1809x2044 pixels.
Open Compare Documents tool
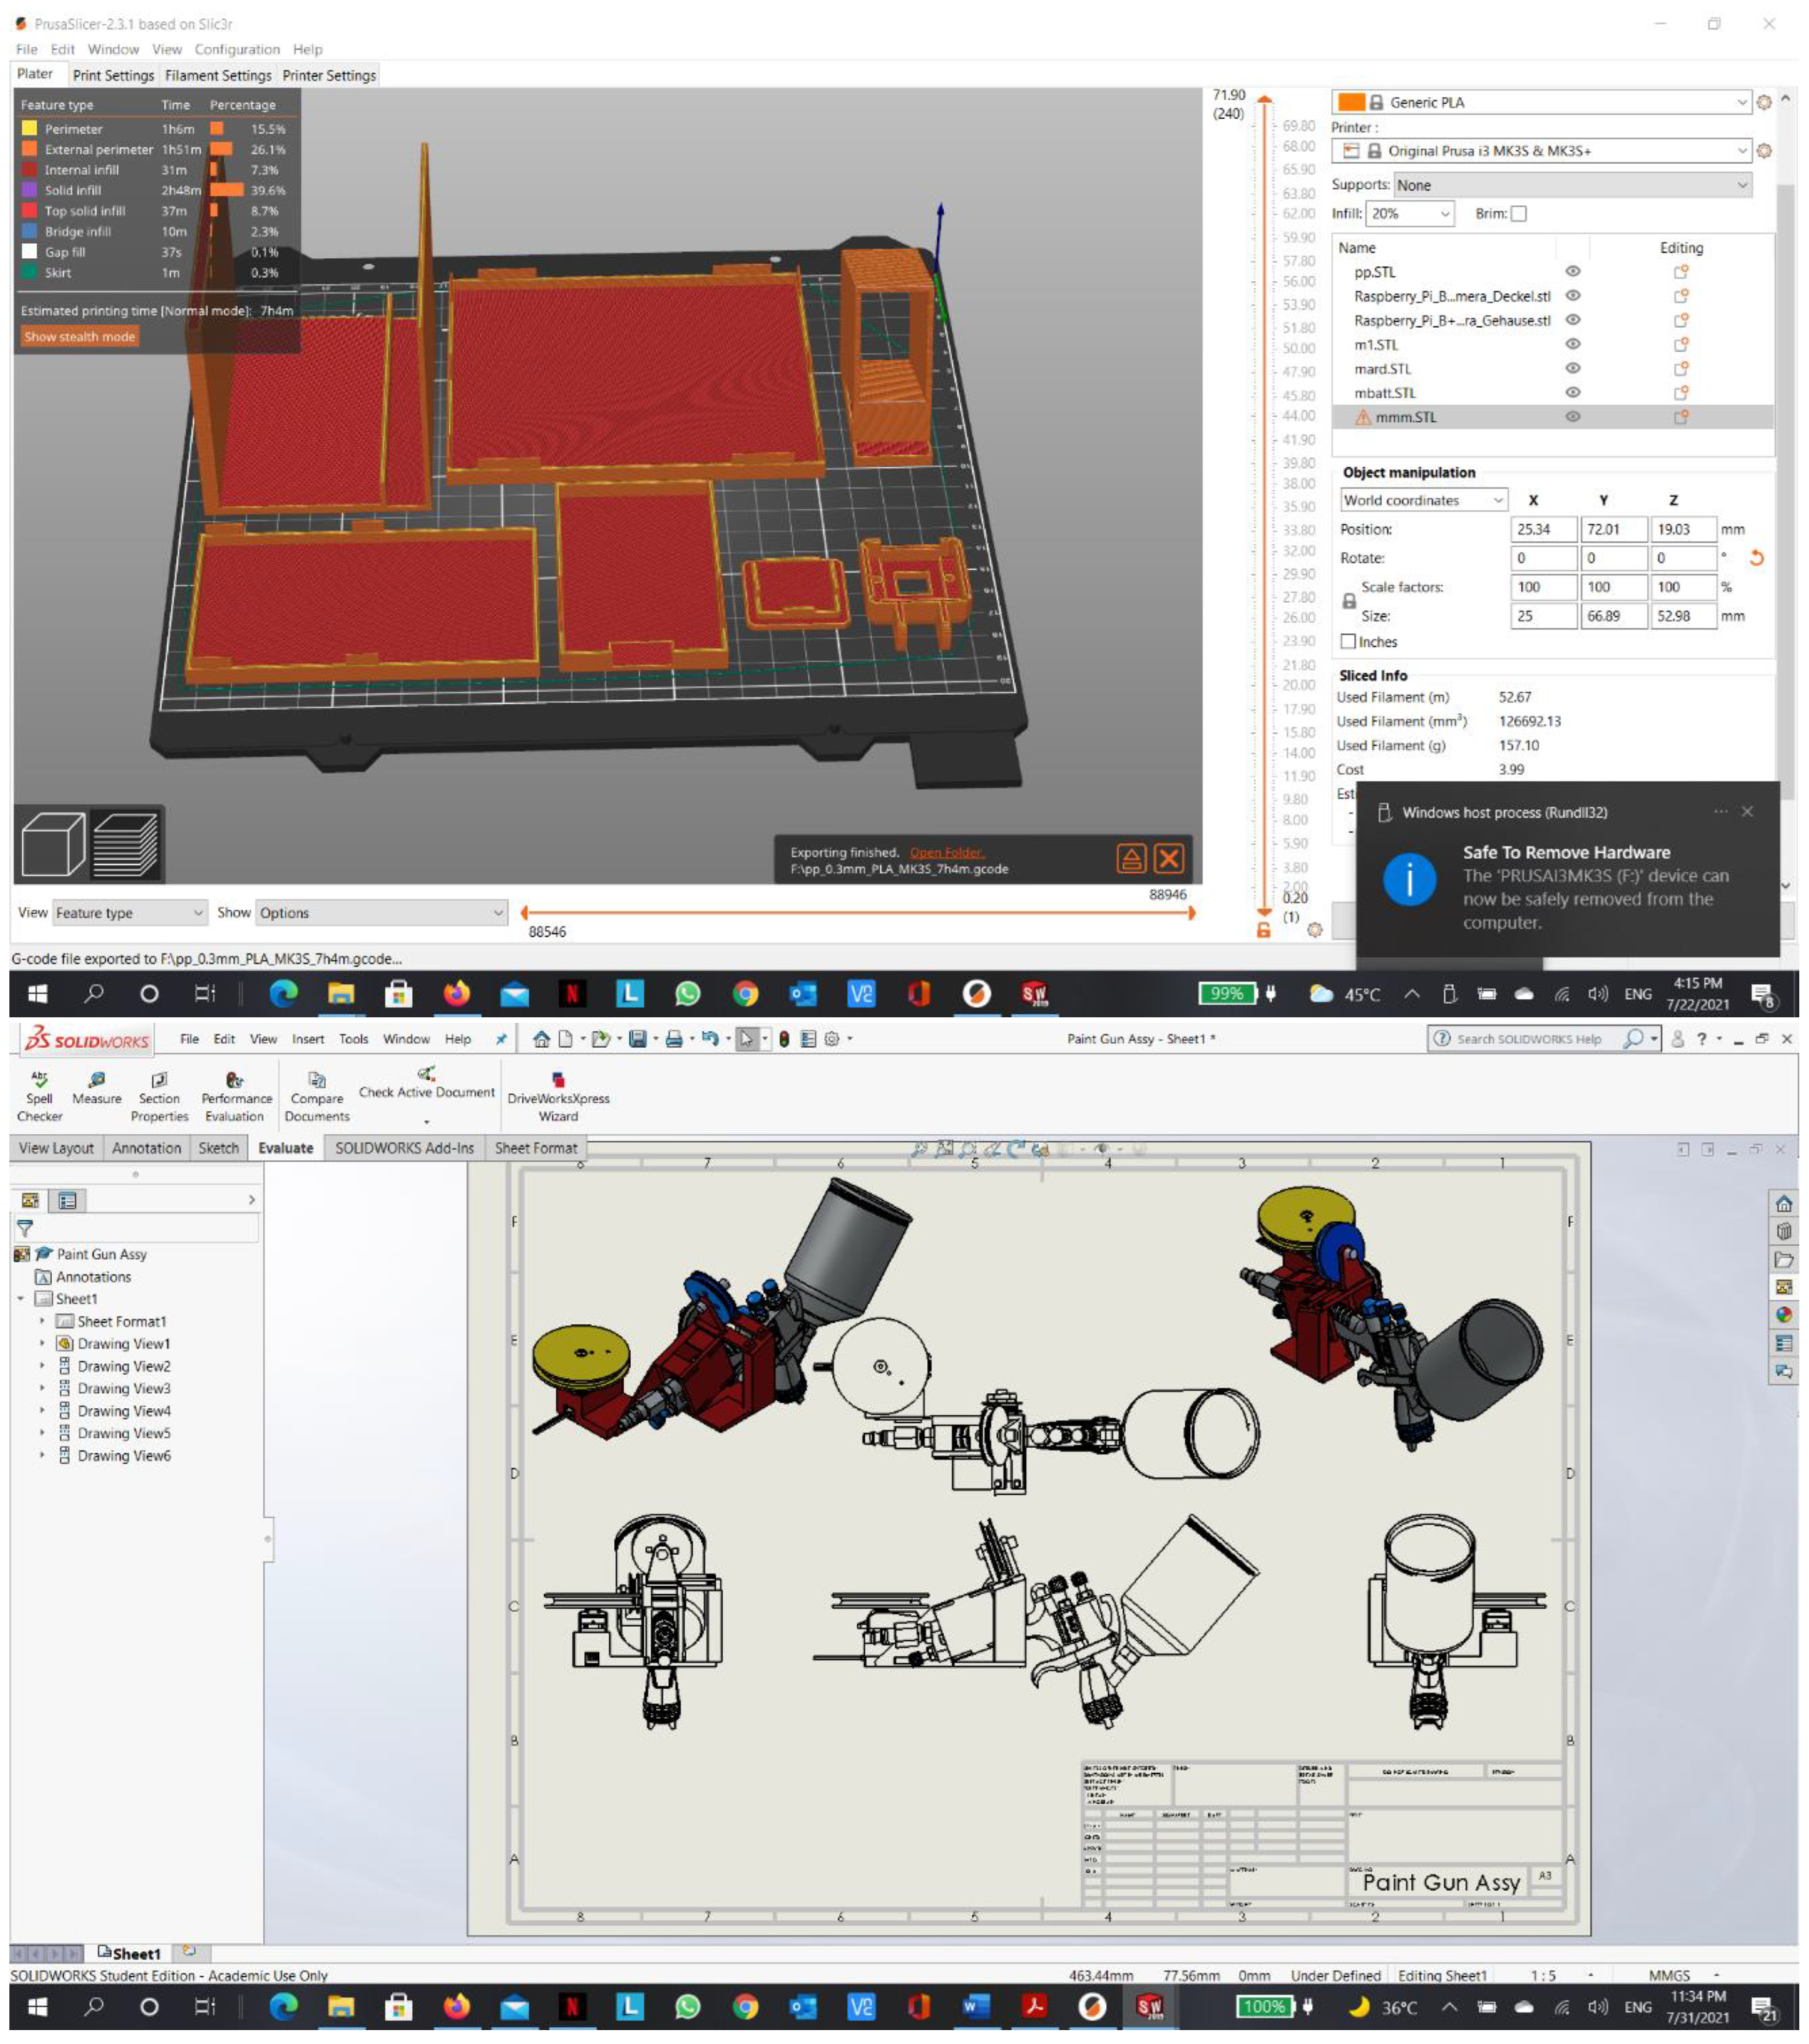point(317,1079)
